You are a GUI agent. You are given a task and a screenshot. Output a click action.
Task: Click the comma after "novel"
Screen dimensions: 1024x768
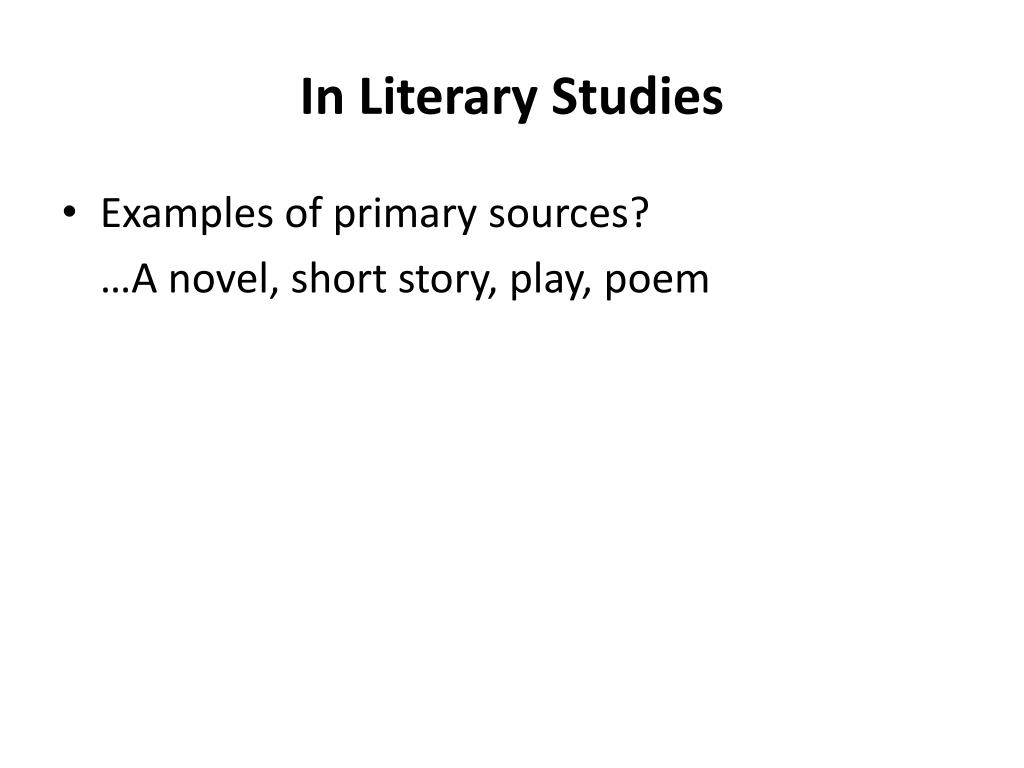tap(274, 293)
